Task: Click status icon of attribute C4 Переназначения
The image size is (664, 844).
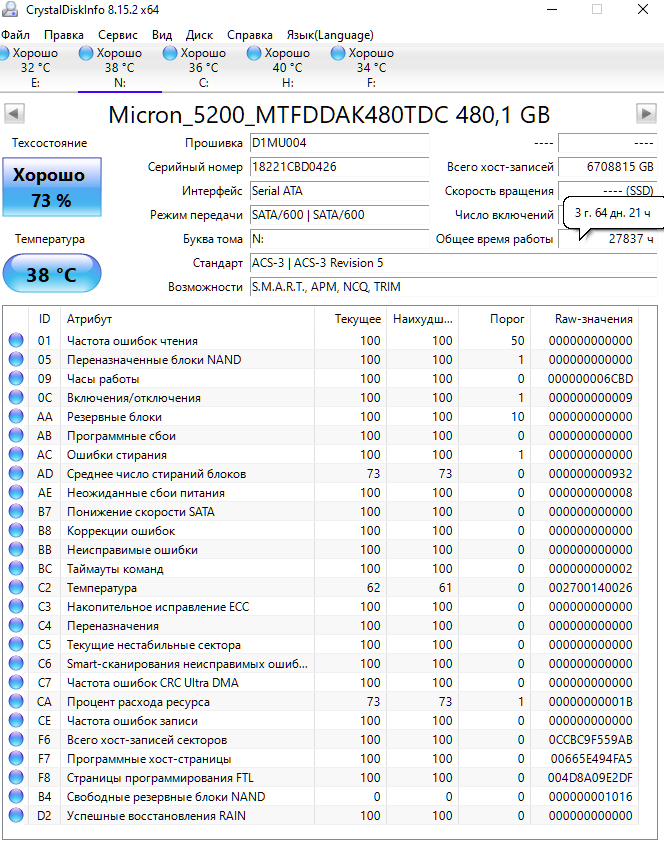Action: tap(16, 625)
